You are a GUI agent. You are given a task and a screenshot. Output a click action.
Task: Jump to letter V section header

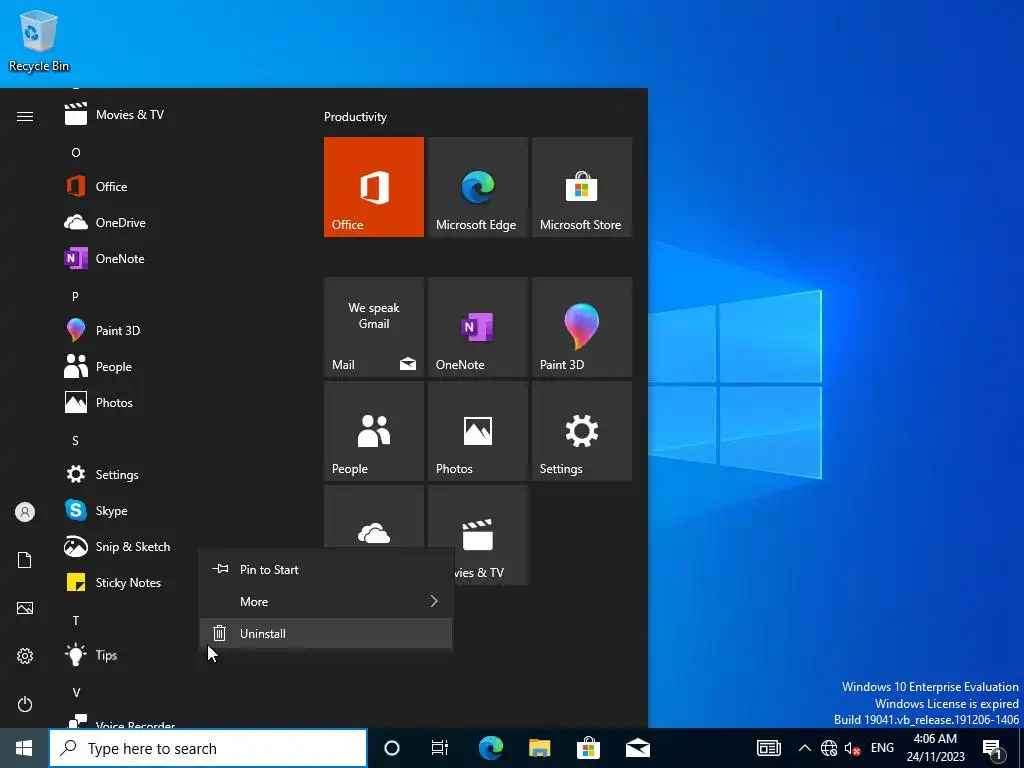pos(76,692)
